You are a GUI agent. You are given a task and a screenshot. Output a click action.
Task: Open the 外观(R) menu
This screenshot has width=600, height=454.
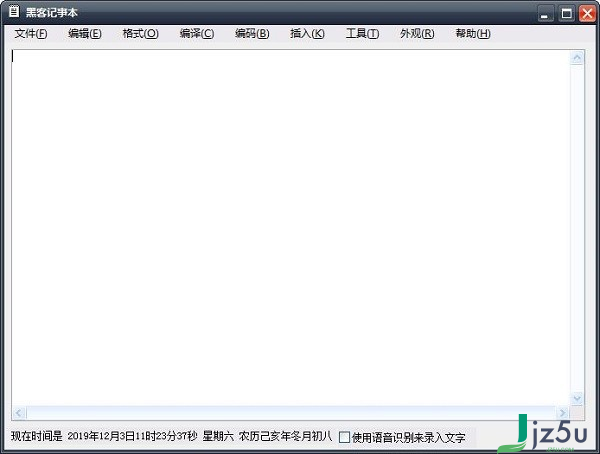417,34
